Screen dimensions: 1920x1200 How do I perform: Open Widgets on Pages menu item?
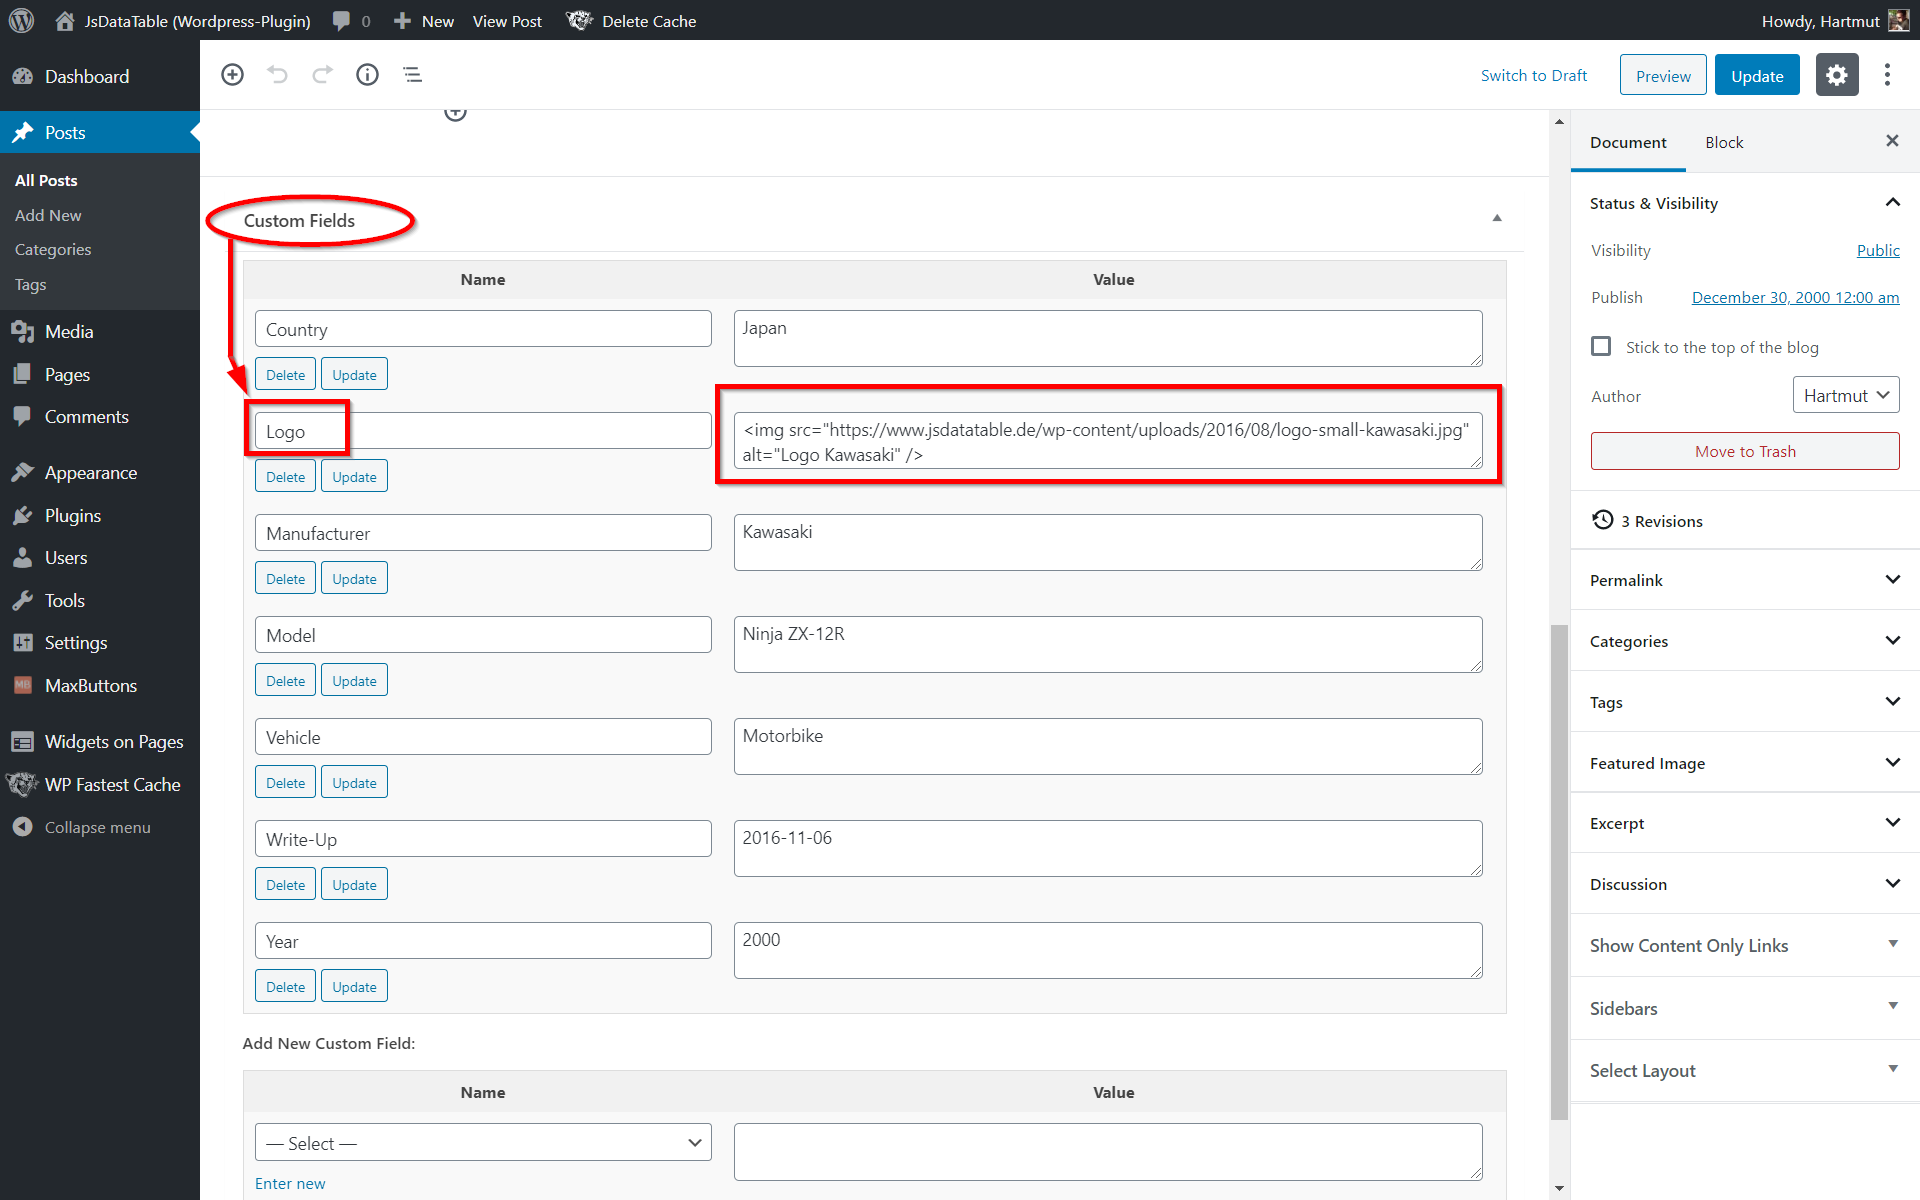click(100, 742)
